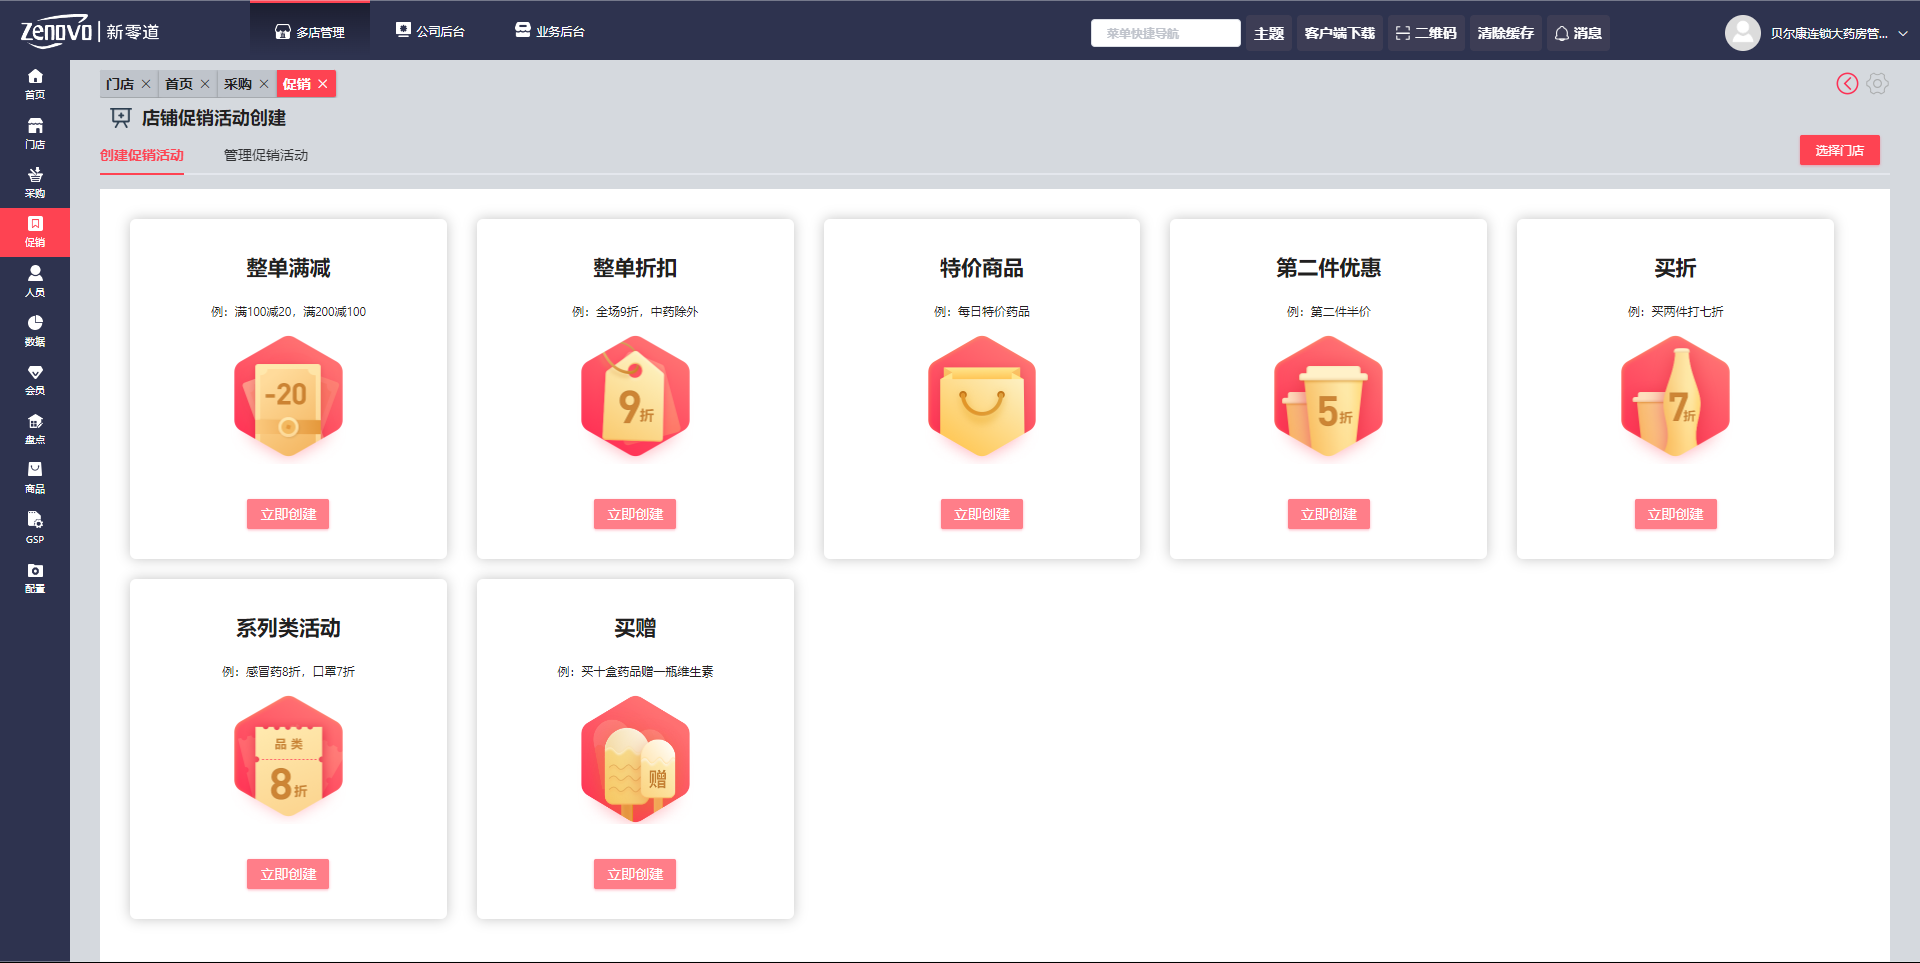Viewport: 1920px width, 963px height.
Task: Click the red back arrow circle icon
Action: 1847,84
